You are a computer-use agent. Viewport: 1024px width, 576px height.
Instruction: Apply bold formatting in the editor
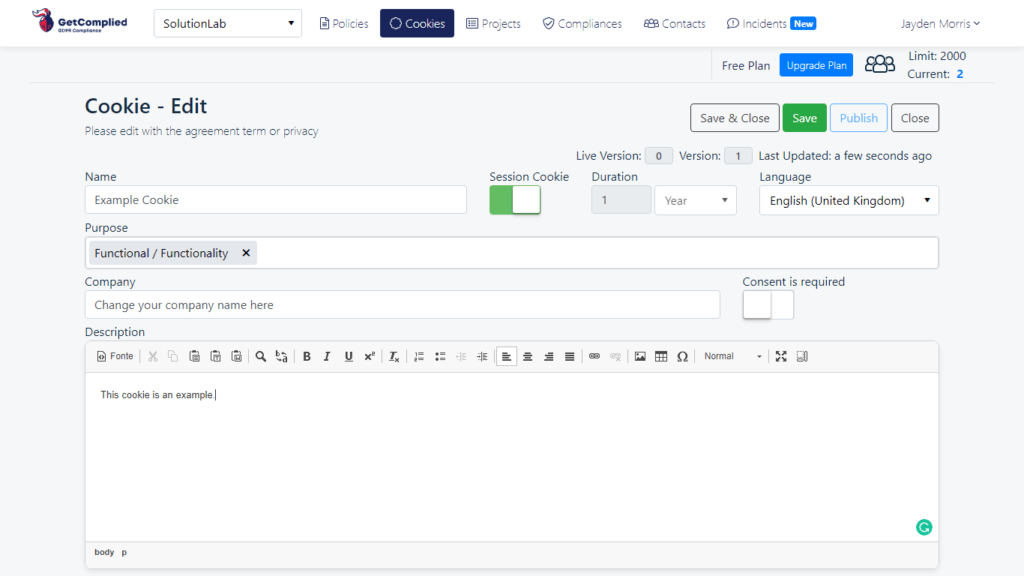tap(307, 356)
